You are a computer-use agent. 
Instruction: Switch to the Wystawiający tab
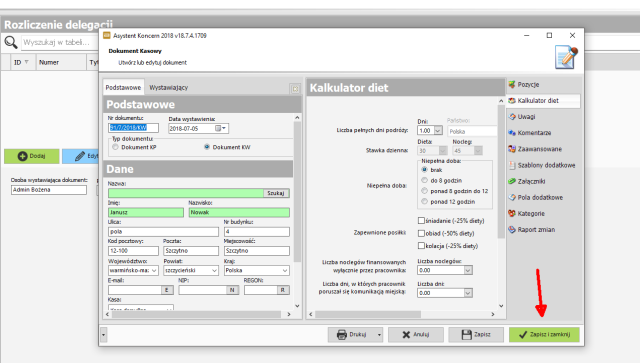tap(169, 88)
